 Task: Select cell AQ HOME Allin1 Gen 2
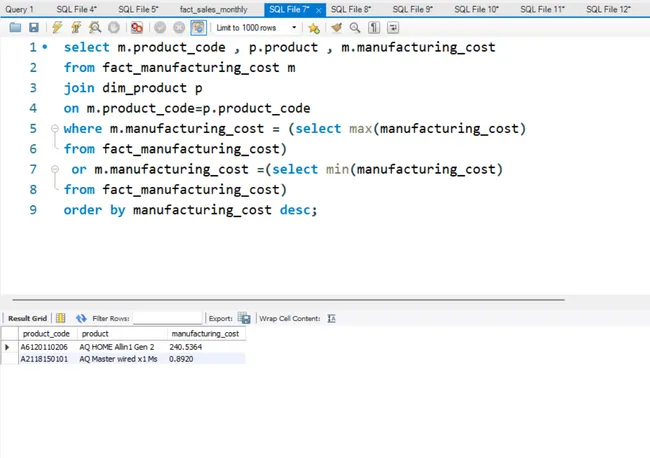point(122,347)
